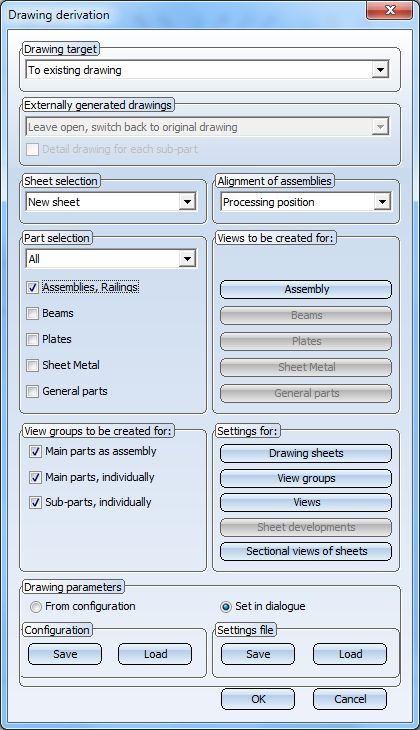This screenshot has height=730, width=420.
Task: Save the Configuration
Action: tap(65, 654)
